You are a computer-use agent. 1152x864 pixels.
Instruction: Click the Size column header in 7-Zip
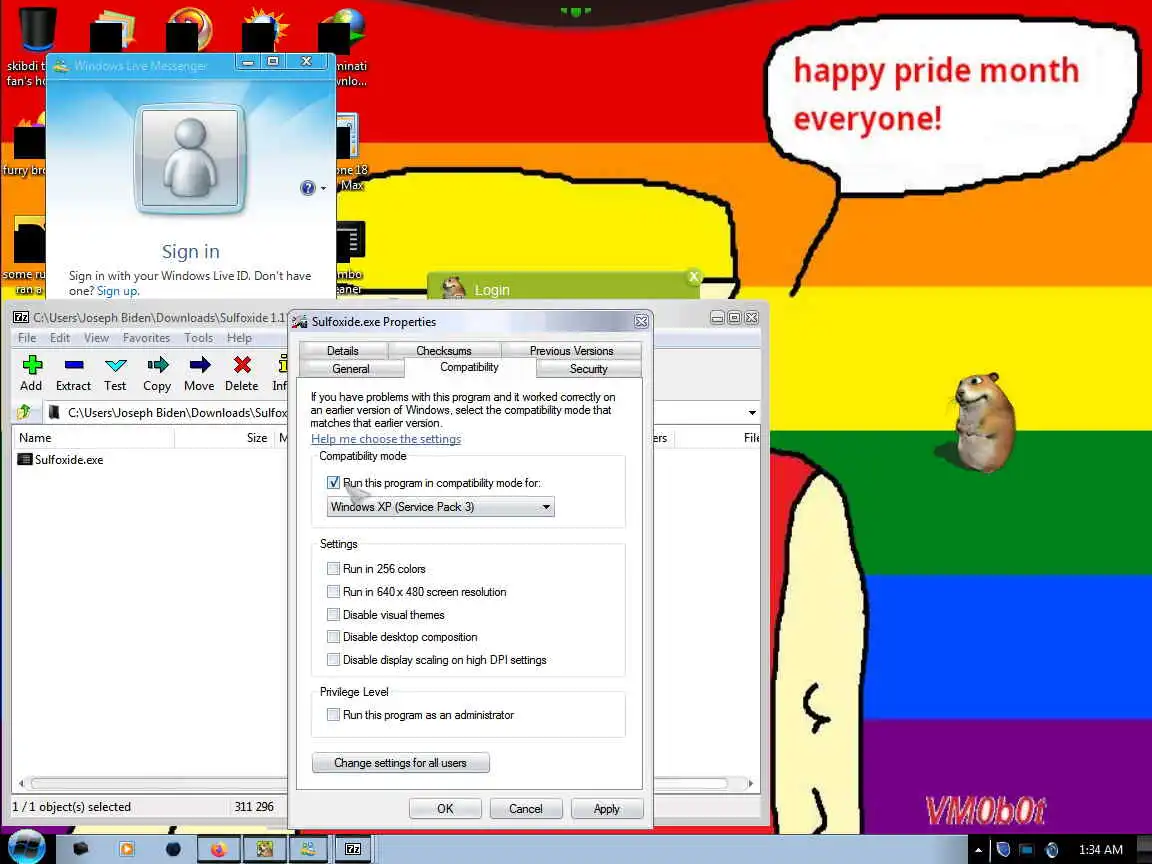224,438
